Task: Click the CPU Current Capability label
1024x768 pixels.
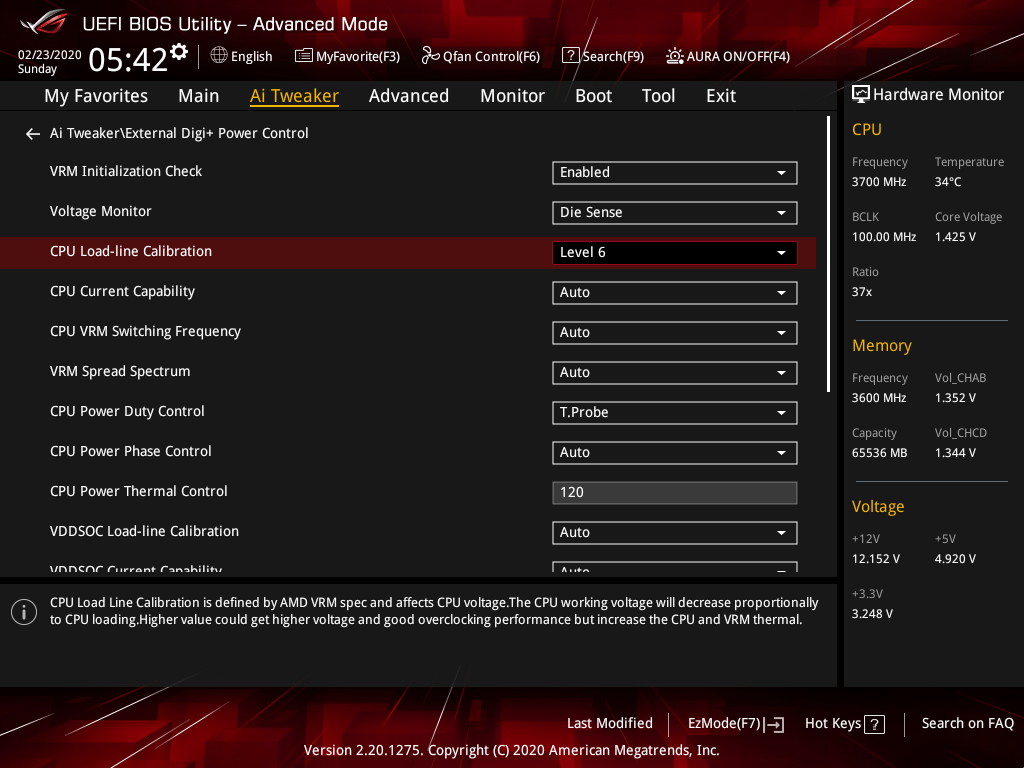Action: pos(123,291)
